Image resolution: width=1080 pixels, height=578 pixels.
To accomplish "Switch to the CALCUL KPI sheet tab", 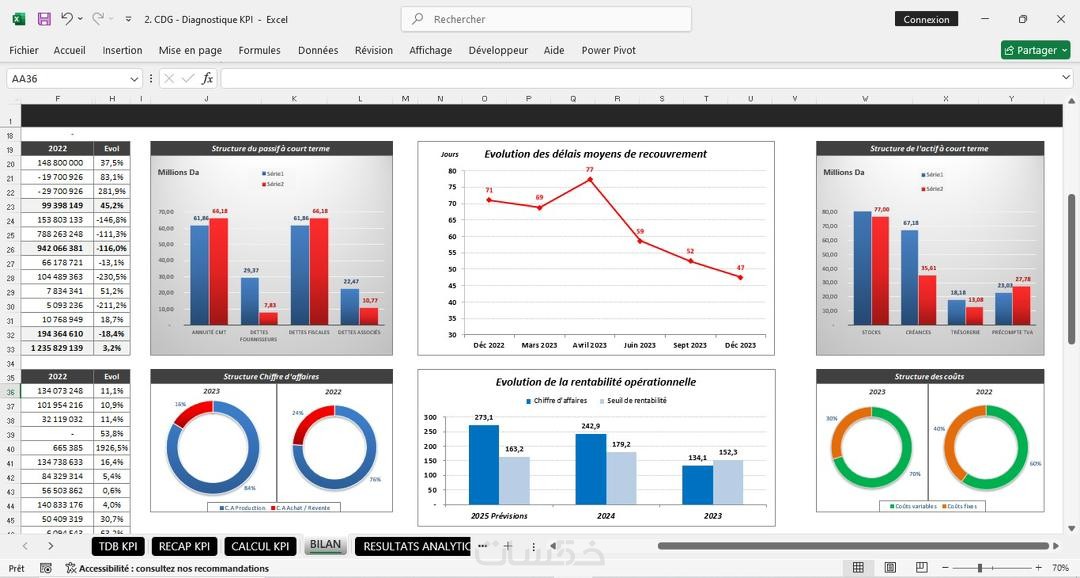I will pos(260,546).
